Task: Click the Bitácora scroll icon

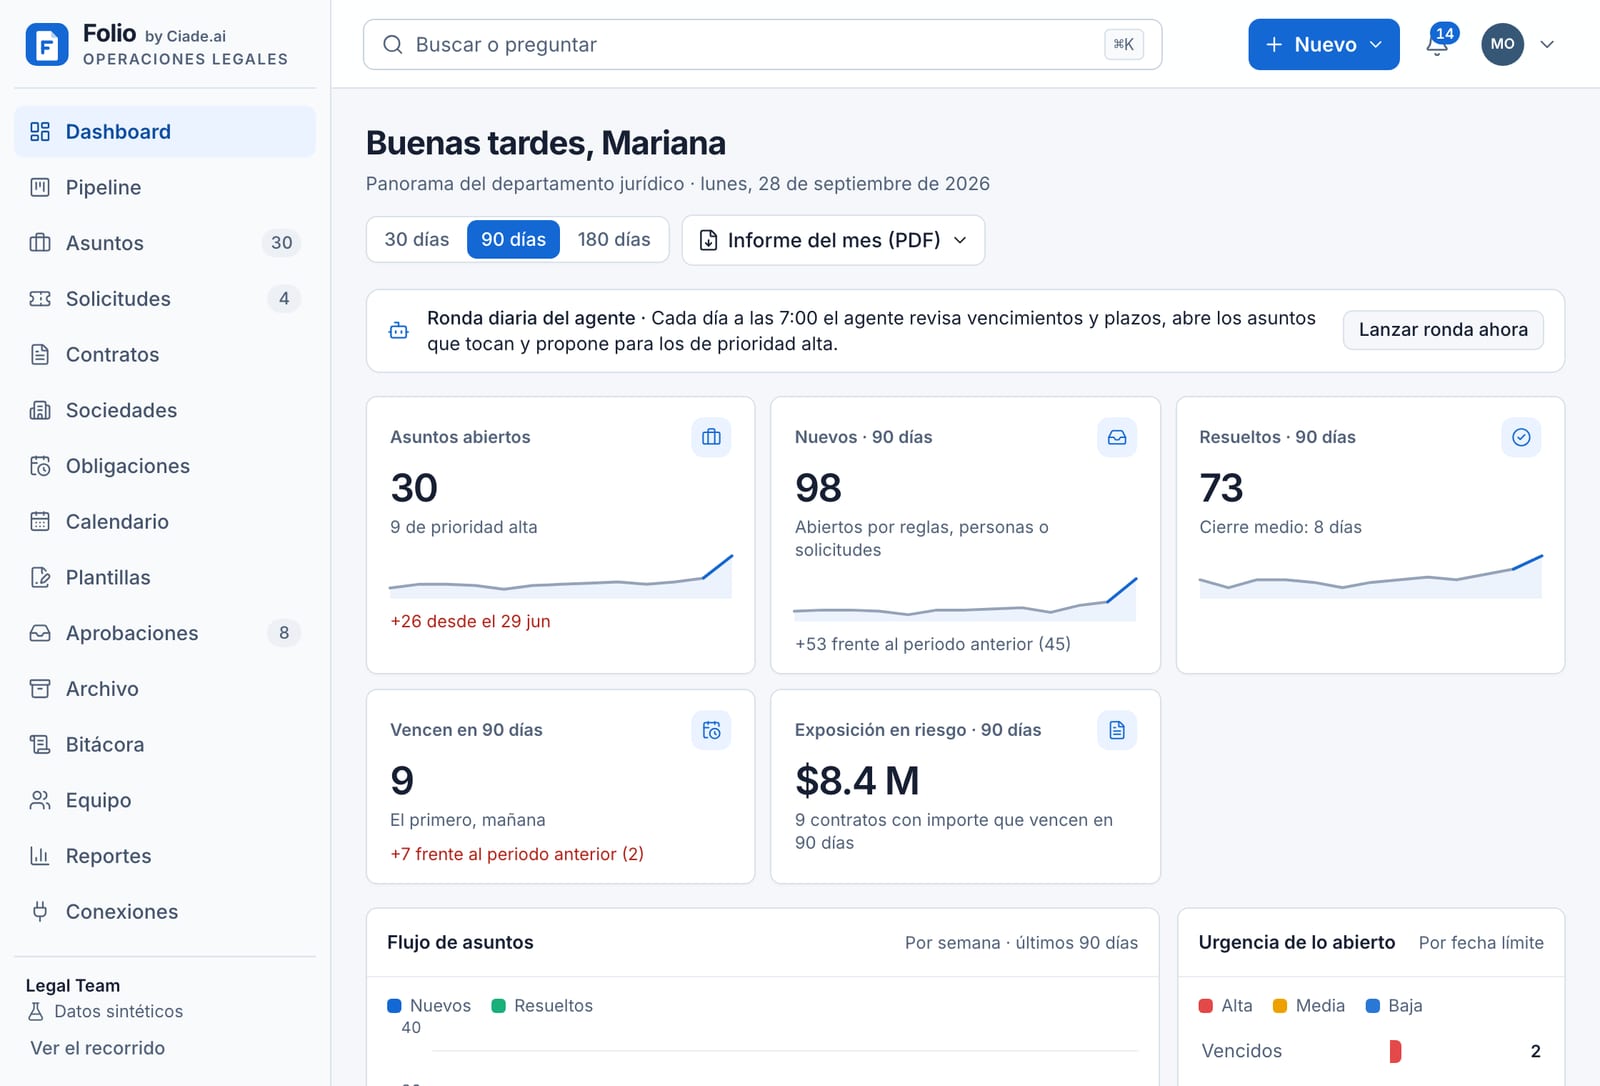Action: click(40, 744)
